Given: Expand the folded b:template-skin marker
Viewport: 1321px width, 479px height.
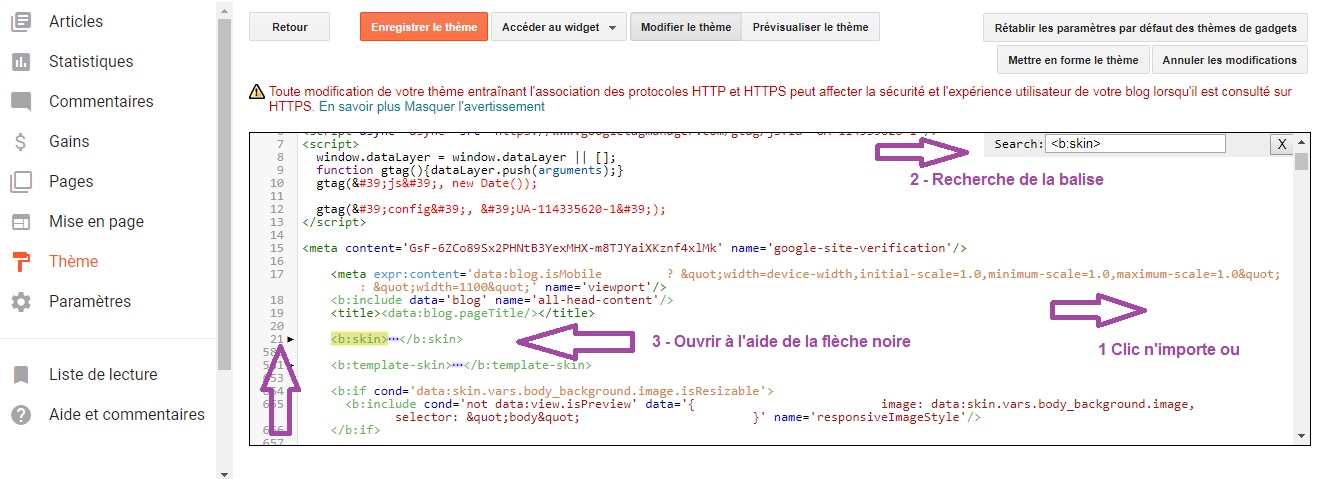Looking at the screenshot, I should (x=457, y=365).
